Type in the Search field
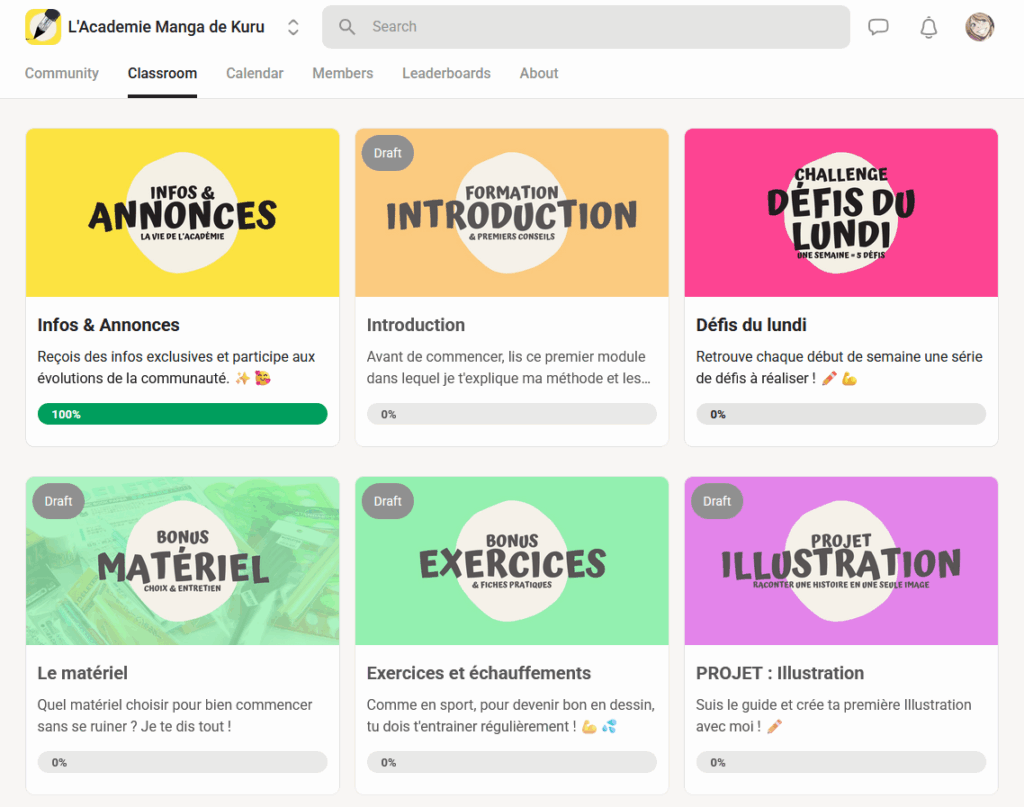 tap(600, 27)
